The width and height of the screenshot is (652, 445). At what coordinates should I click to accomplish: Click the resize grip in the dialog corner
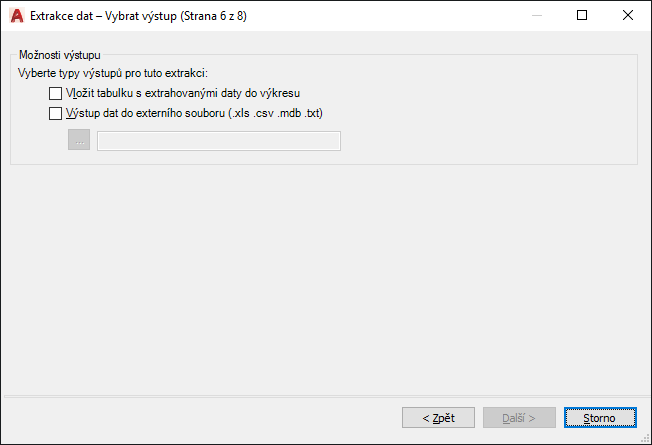[644, 437]
